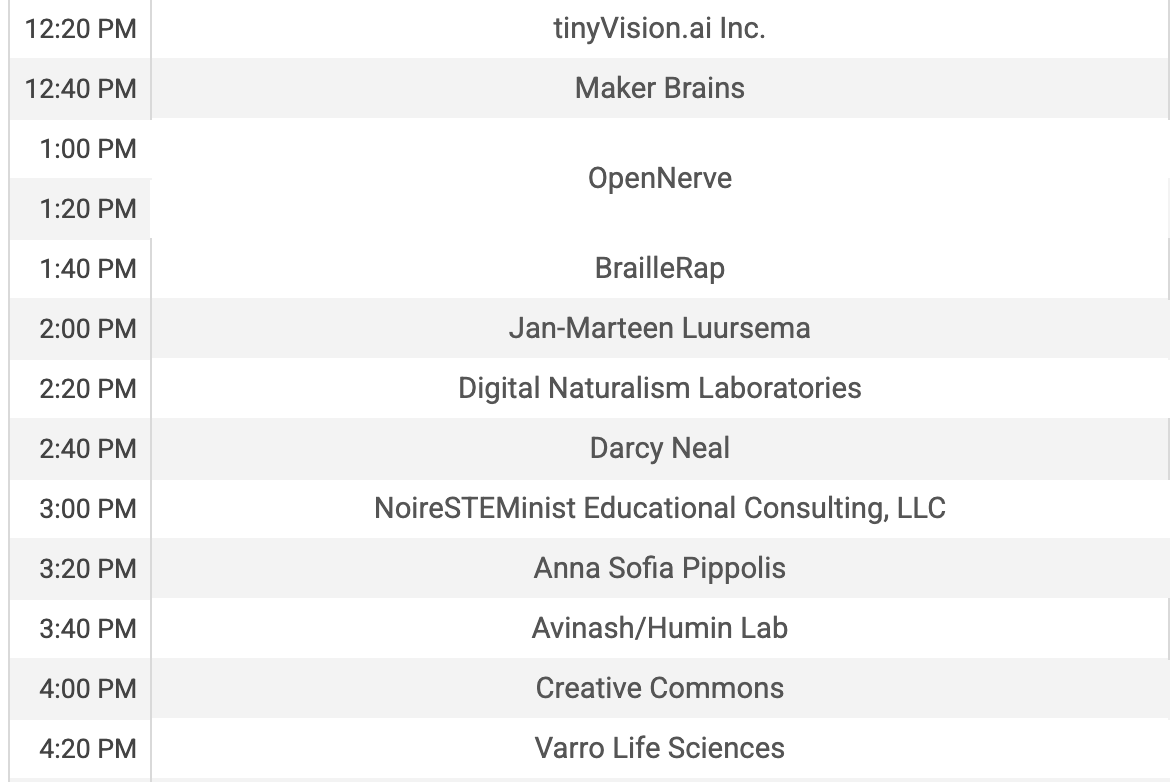Select the 12:40 PM time slot
Screen dimensions: 1170x782
pyautogui.click(x=88, y=88)
